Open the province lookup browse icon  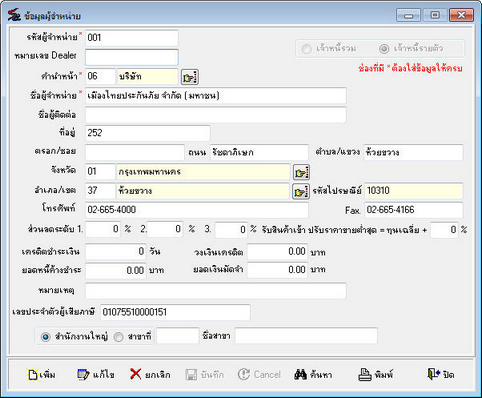click(301, 172)
